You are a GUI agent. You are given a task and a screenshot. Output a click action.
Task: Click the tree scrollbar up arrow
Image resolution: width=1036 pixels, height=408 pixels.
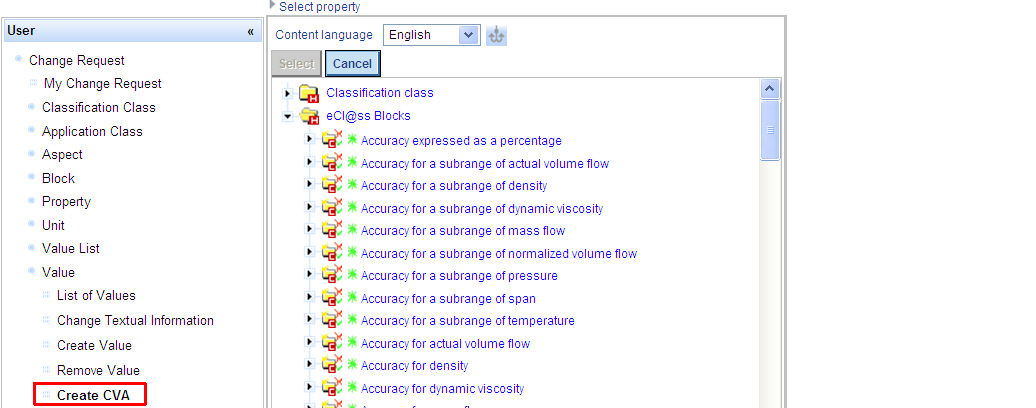pyautogui.click(x=770, y=89)
